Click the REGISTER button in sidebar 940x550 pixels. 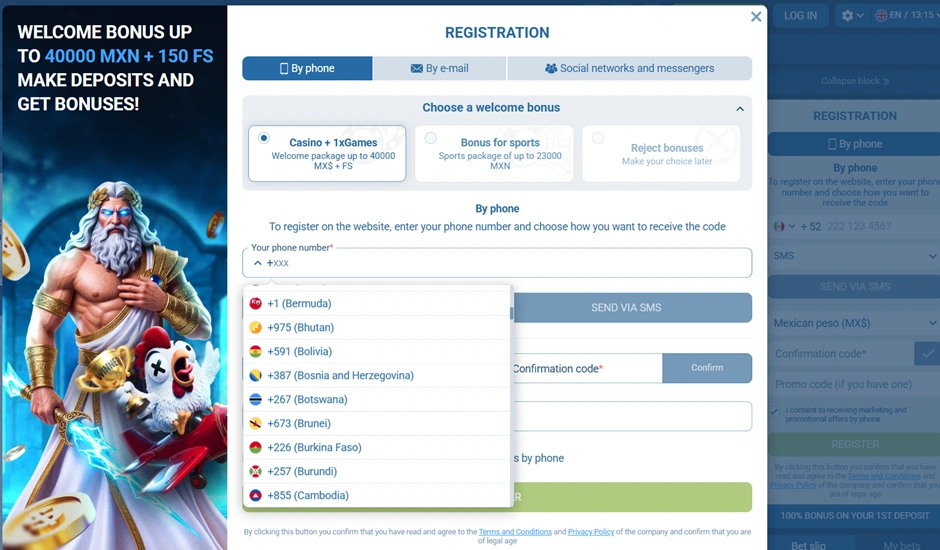855,444
